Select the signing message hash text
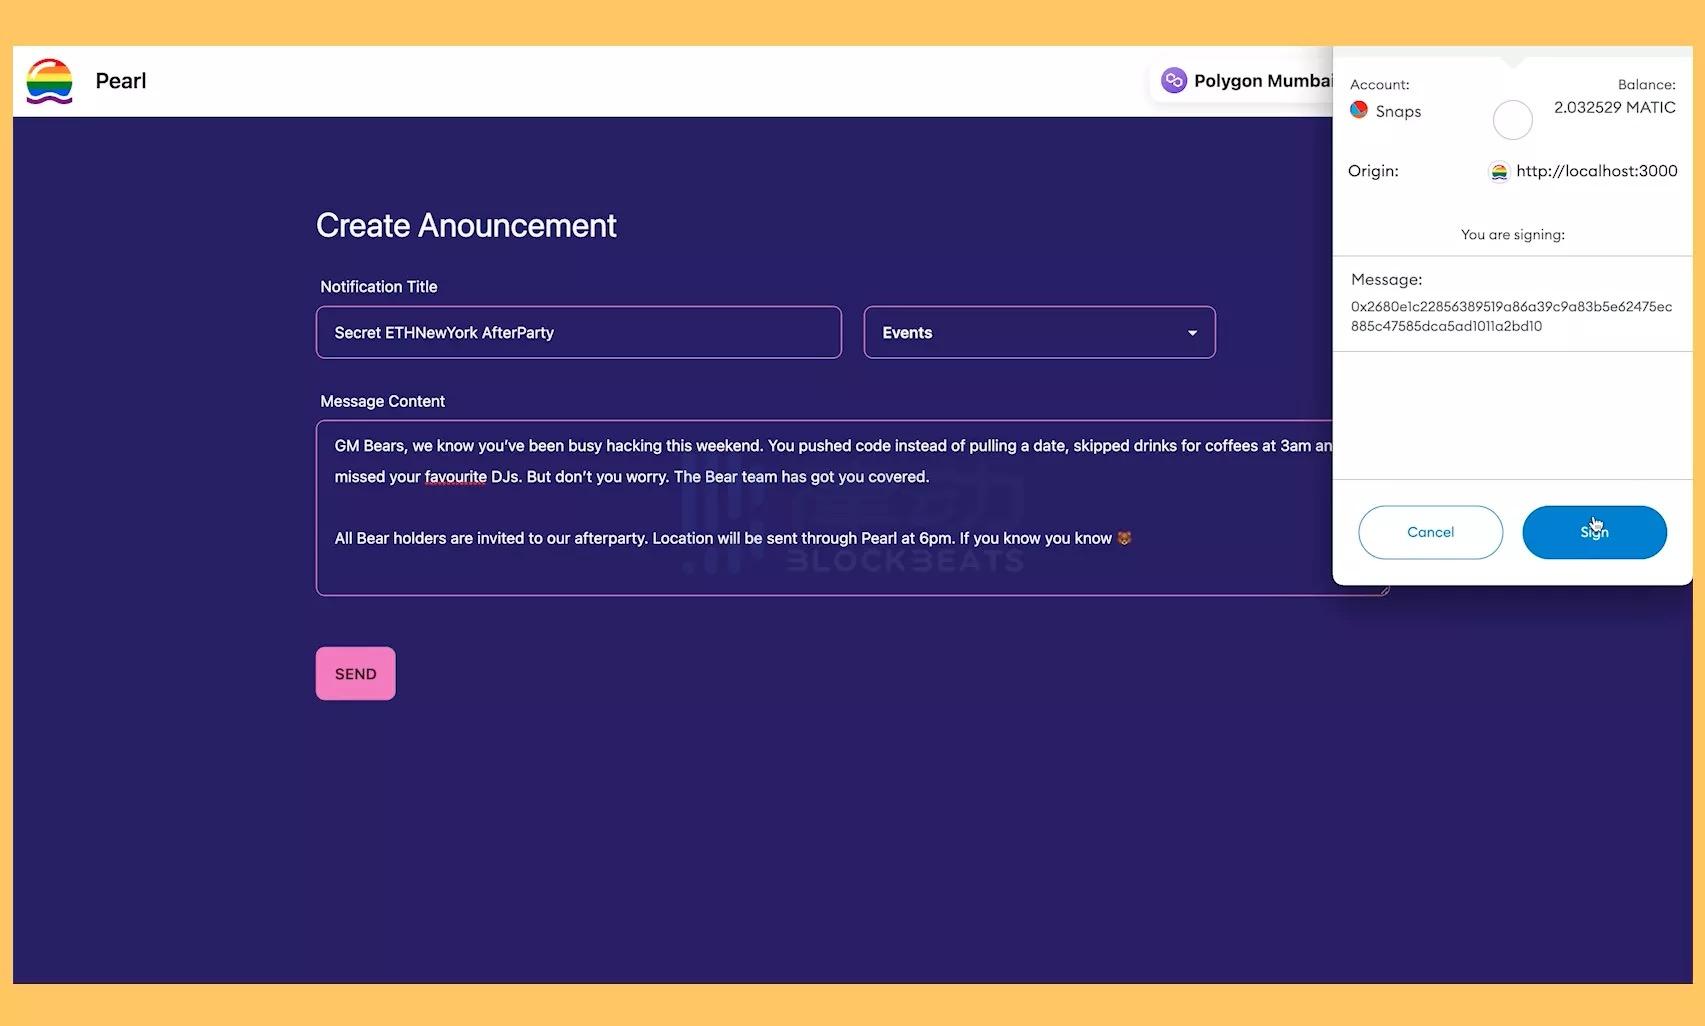 click(1510, 316)
